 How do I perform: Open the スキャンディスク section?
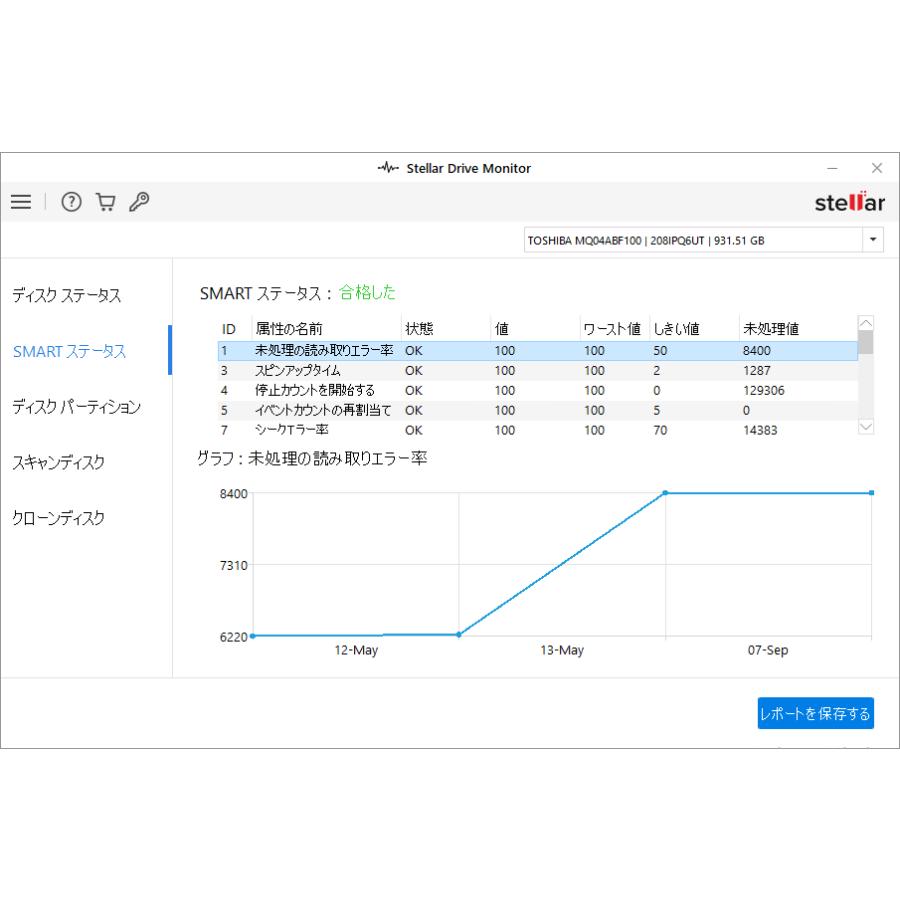(58, 463)
